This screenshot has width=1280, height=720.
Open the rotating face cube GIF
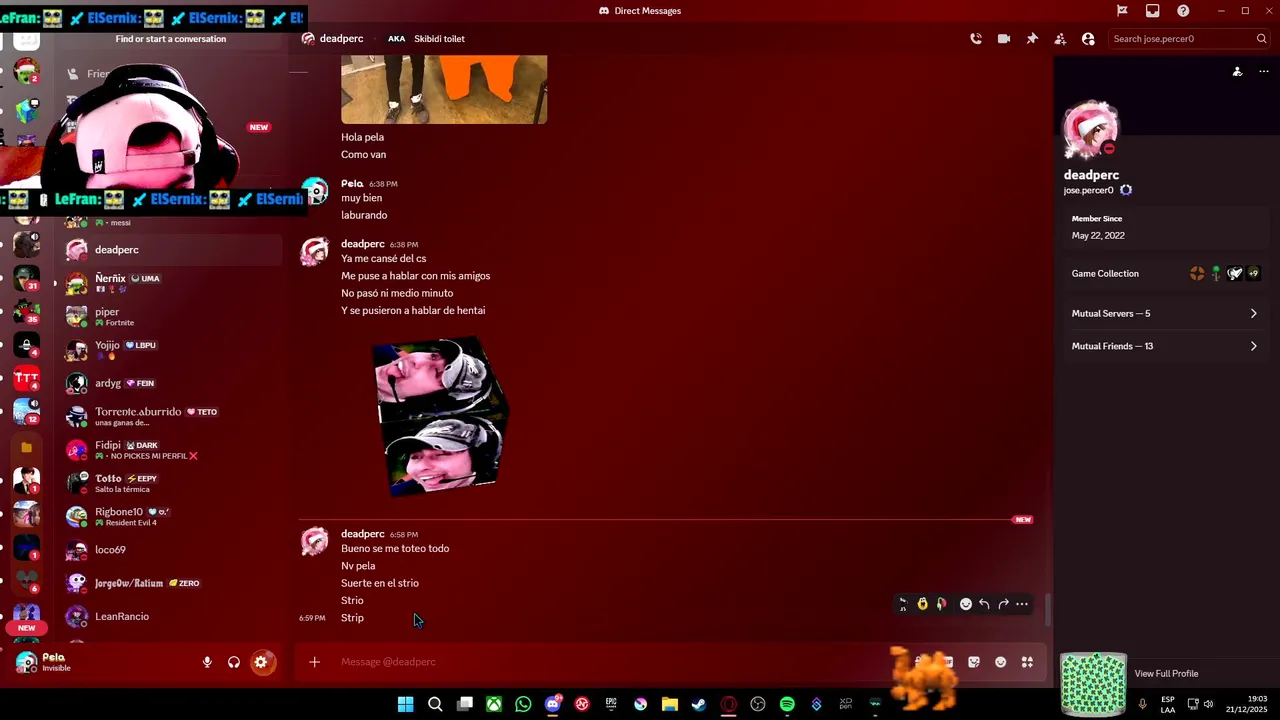pyautogui.click(x=440, y=415)
